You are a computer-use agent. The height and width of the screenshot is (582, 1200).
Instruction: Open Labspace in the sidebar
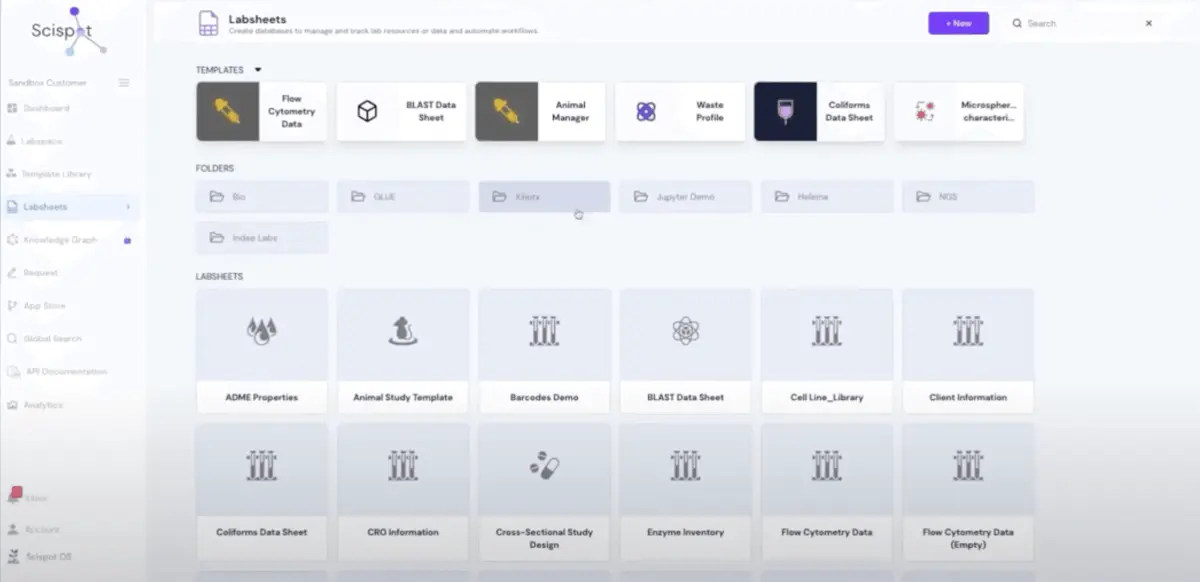(35, 141)
